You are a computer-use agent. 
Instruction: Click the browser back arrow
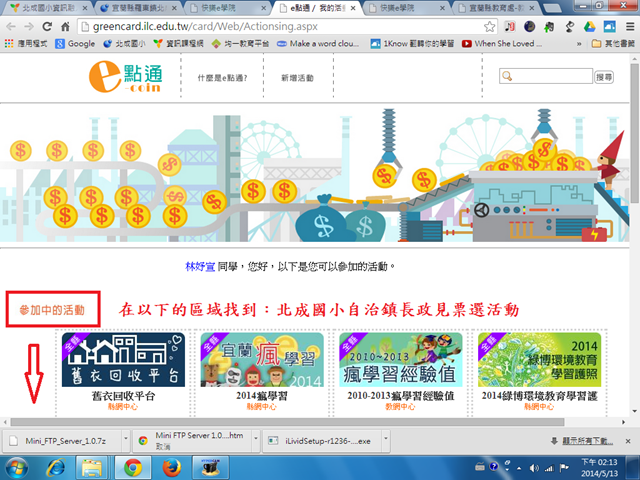12,27
